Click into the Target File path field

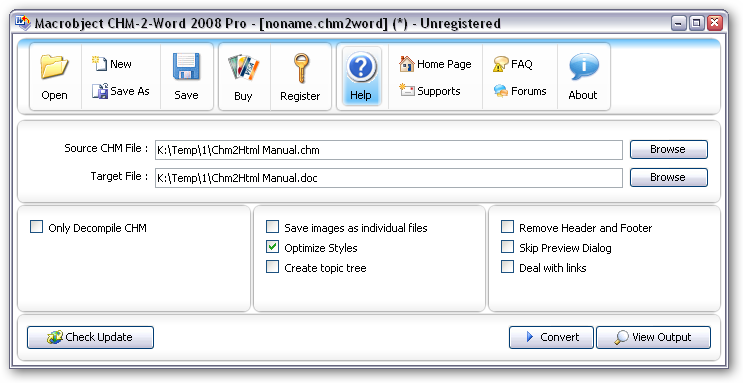click(389, 178)
